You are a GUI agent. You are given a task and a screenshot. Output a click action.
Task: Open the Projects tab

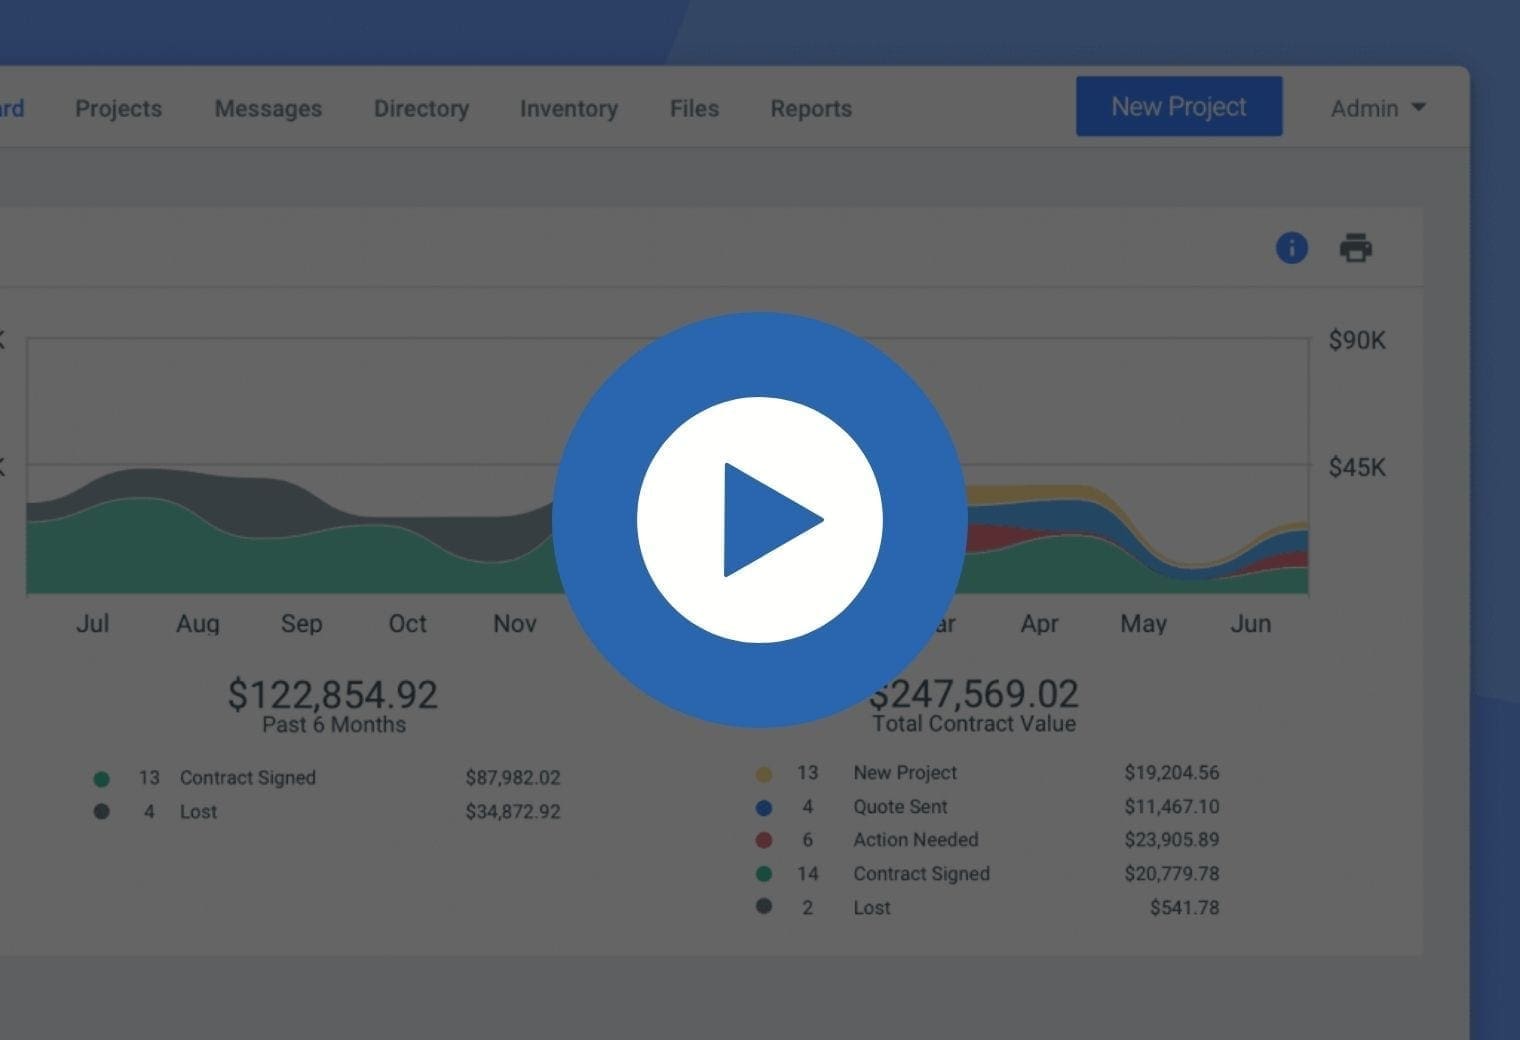coord(118,108)
